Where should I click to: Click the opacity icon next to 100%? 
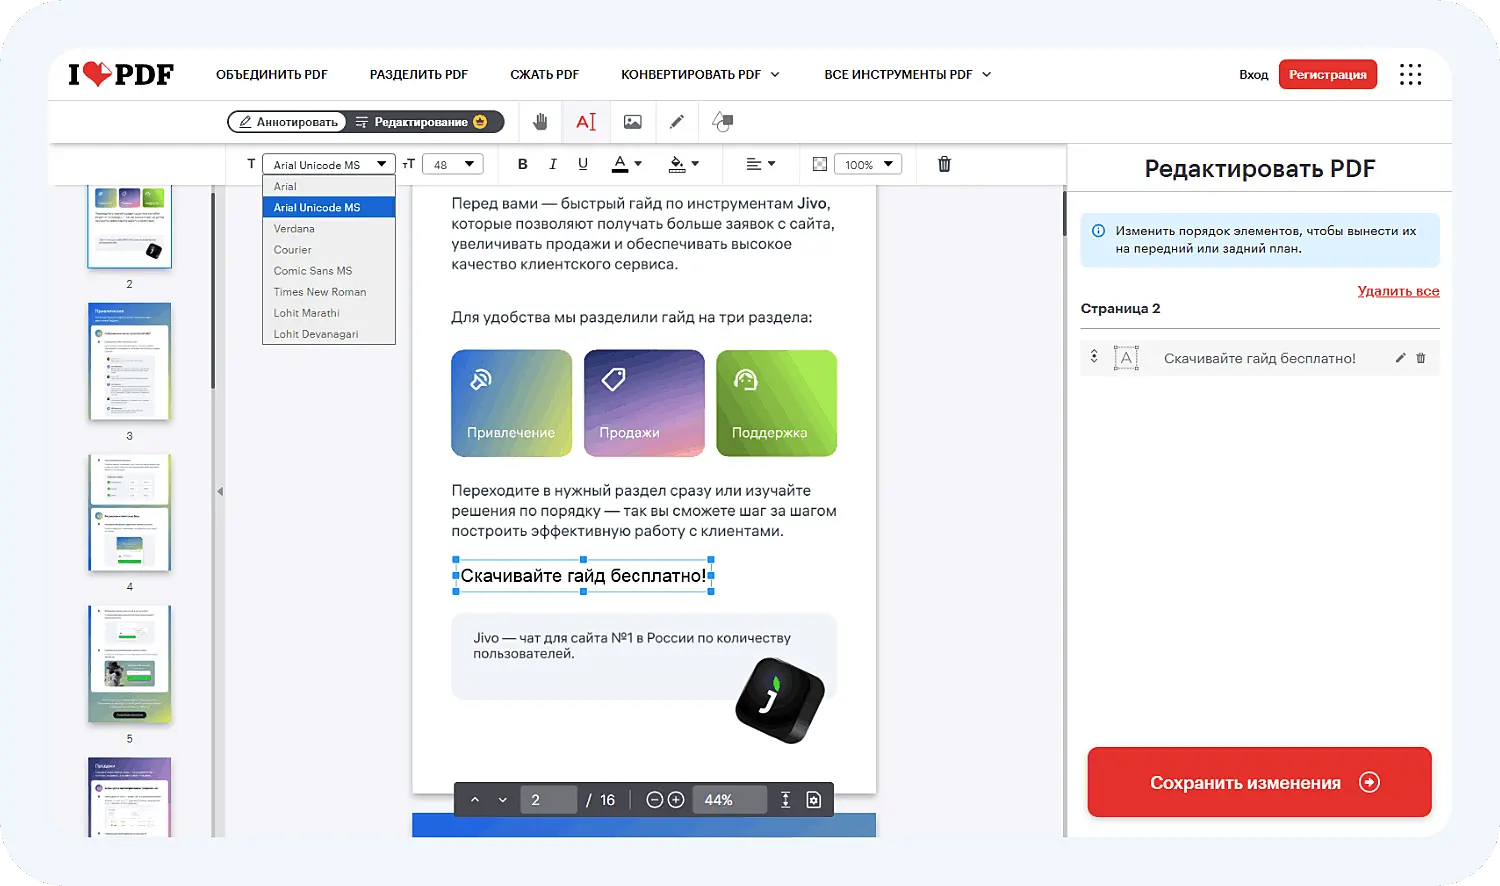pyautogui.click(x=820, y=164)
